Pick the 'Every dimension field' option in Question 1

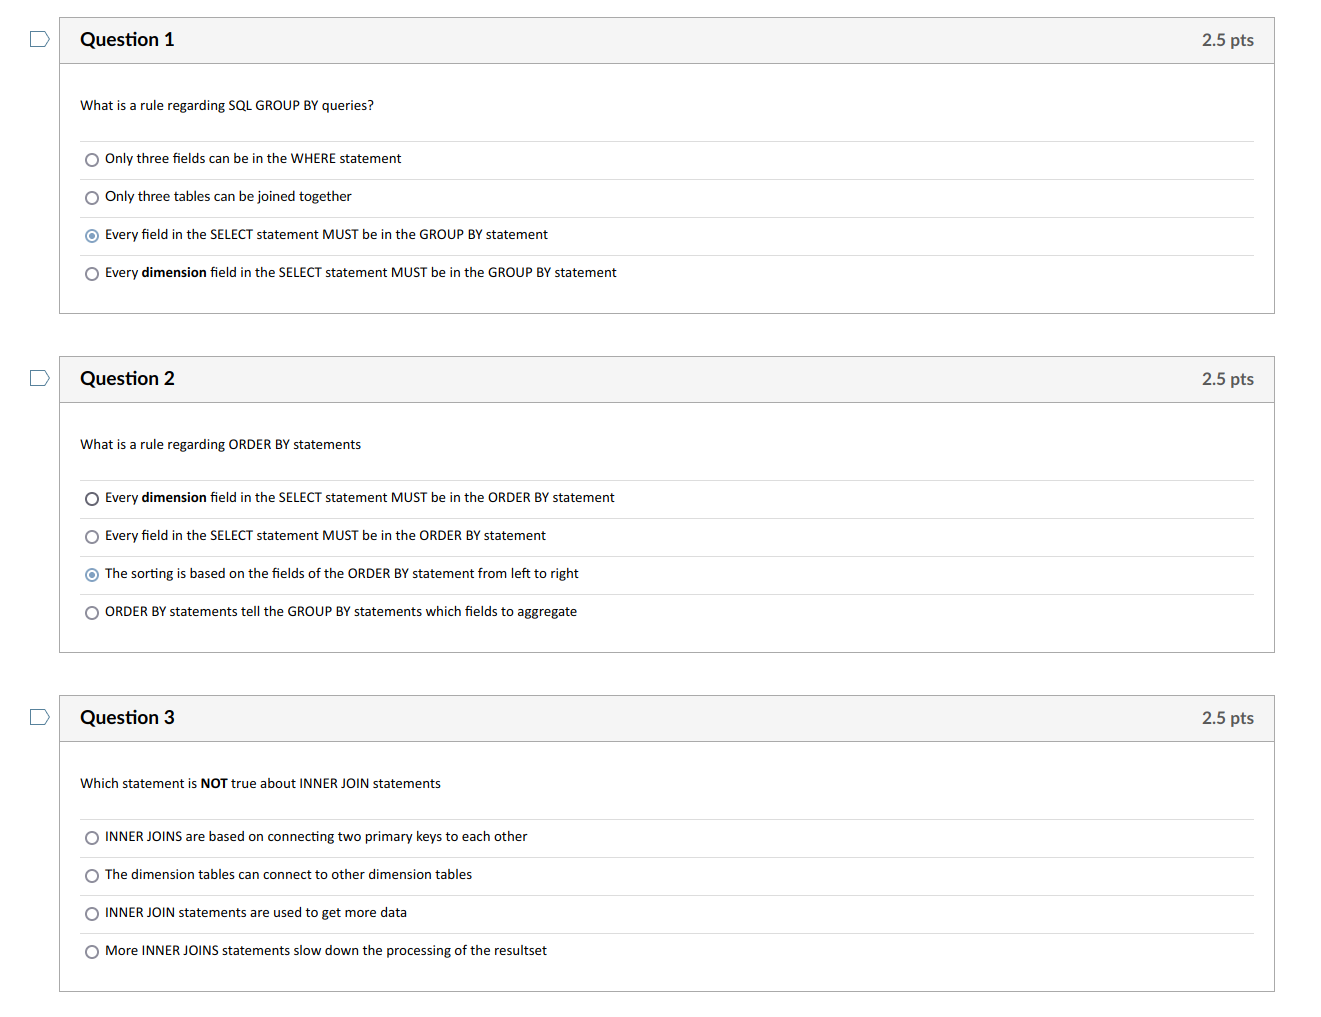point(91,273)
